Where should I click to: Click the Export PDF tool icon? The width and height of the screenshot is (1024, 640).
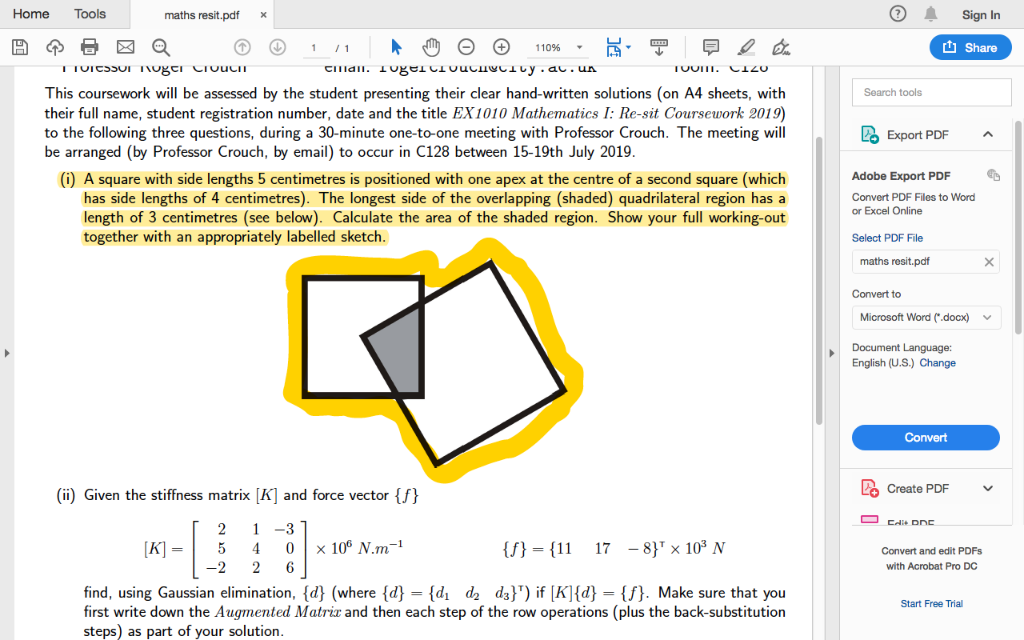(x=869, y=135)
